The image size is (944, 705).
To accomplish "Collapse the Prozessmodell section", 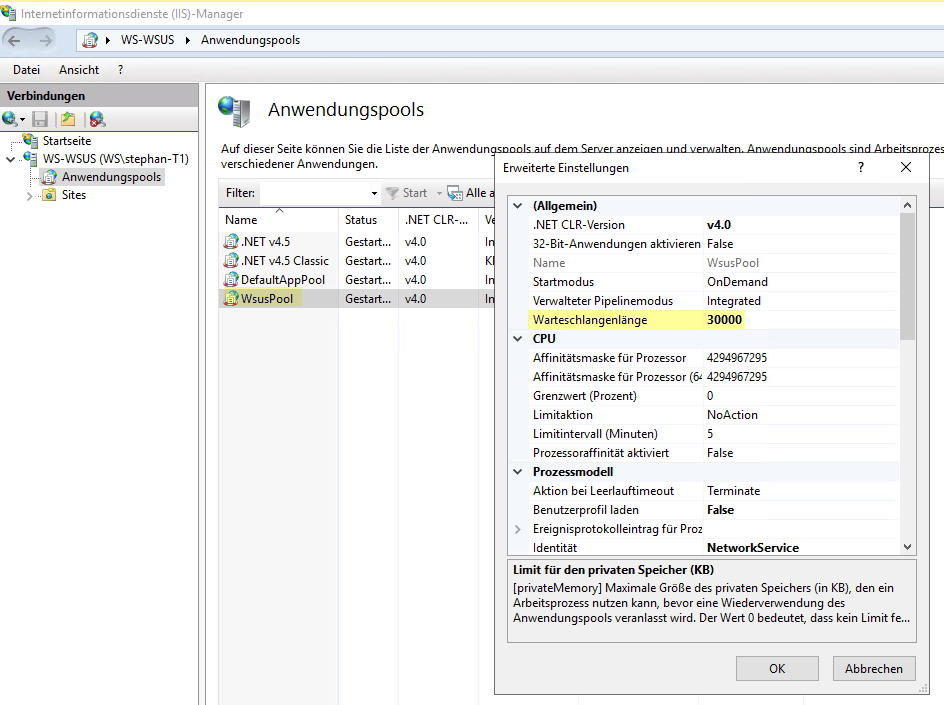I will tap(518, 472).
